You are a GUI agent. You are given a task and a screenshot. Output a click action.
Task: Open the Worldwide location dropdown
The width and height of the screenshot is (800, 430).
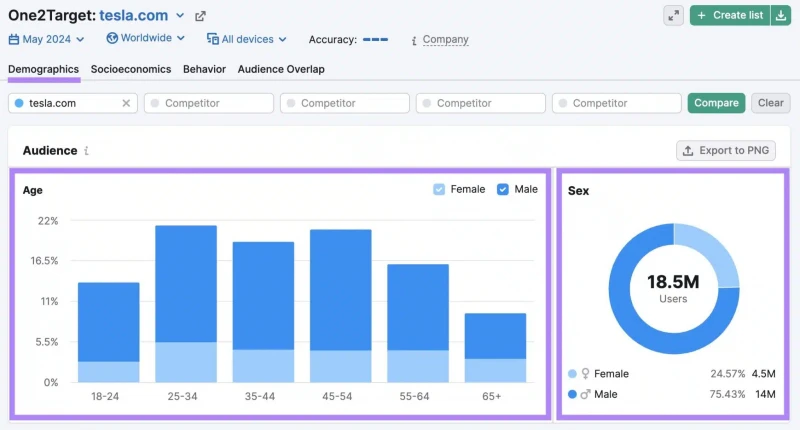145,38
